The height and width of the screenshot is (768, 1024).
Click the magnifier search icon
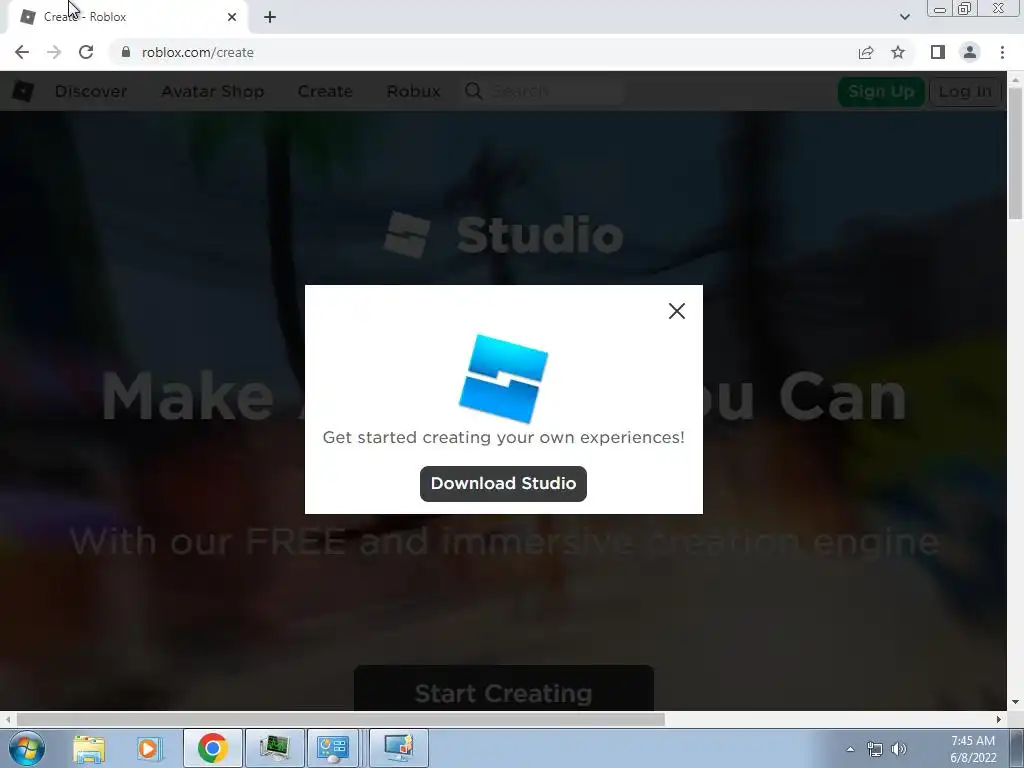click(x=473, y=91)
